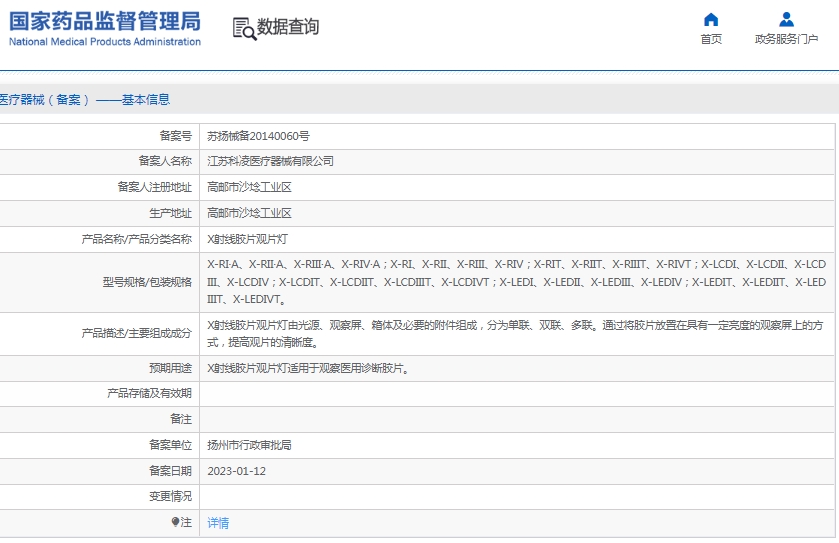Click the home (首页) house icon
Viewport: 839px width, 543px height.
[x=711, y=20]
